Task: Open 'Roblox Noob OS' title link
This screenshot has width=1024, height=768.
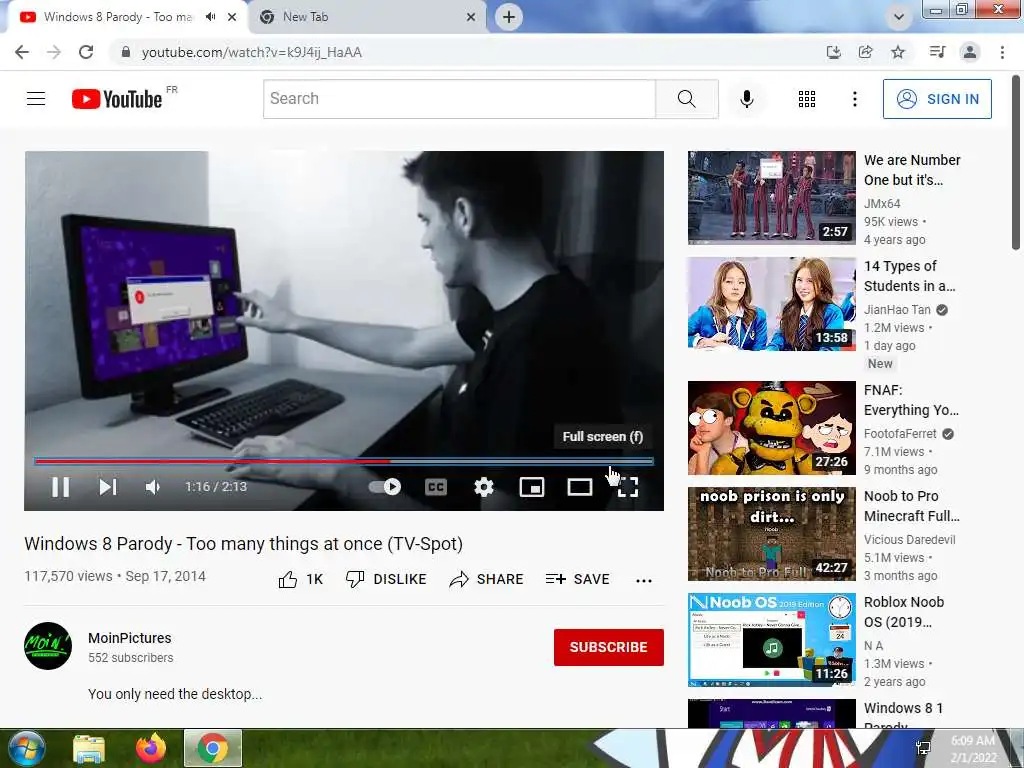Action: [x=904, y=612]
